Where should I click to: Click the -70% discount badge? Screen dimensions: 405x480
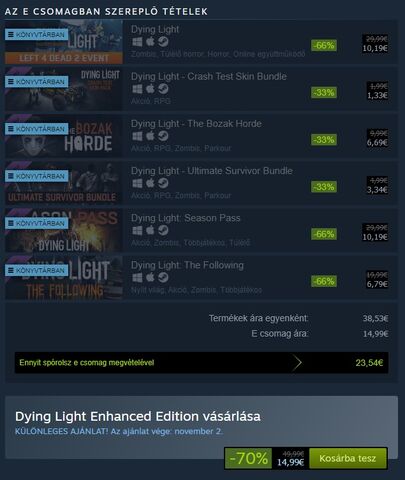pyautogui.click(x=248, y=458)
